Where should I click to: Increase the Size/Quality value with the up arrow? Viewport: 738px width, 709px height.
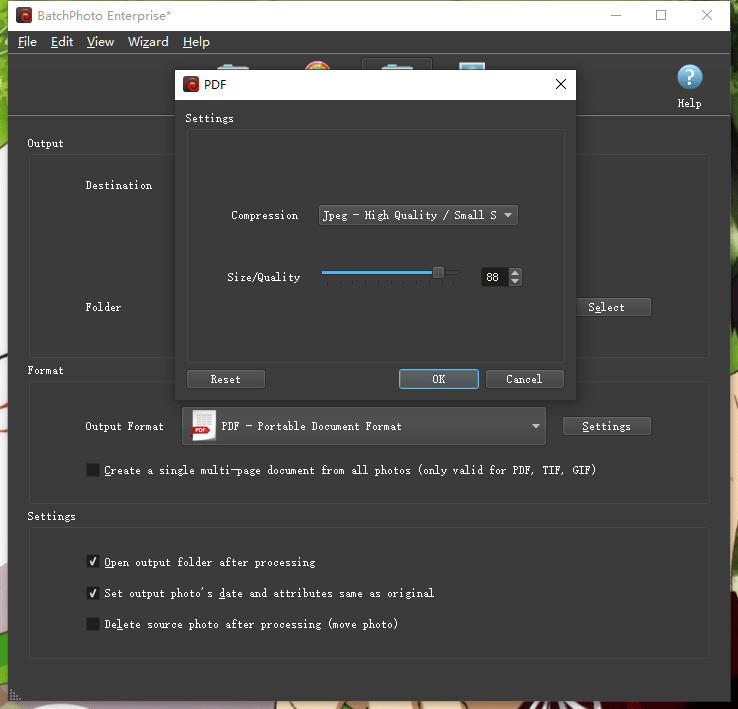click(x=515, y=273)
